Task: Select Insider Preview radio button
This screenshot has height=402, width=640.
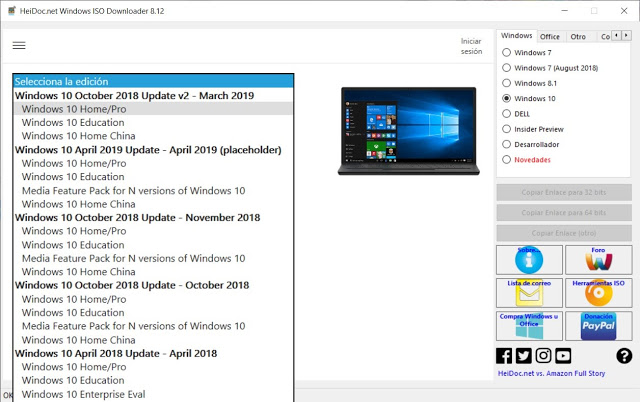Action: (507, 129)
